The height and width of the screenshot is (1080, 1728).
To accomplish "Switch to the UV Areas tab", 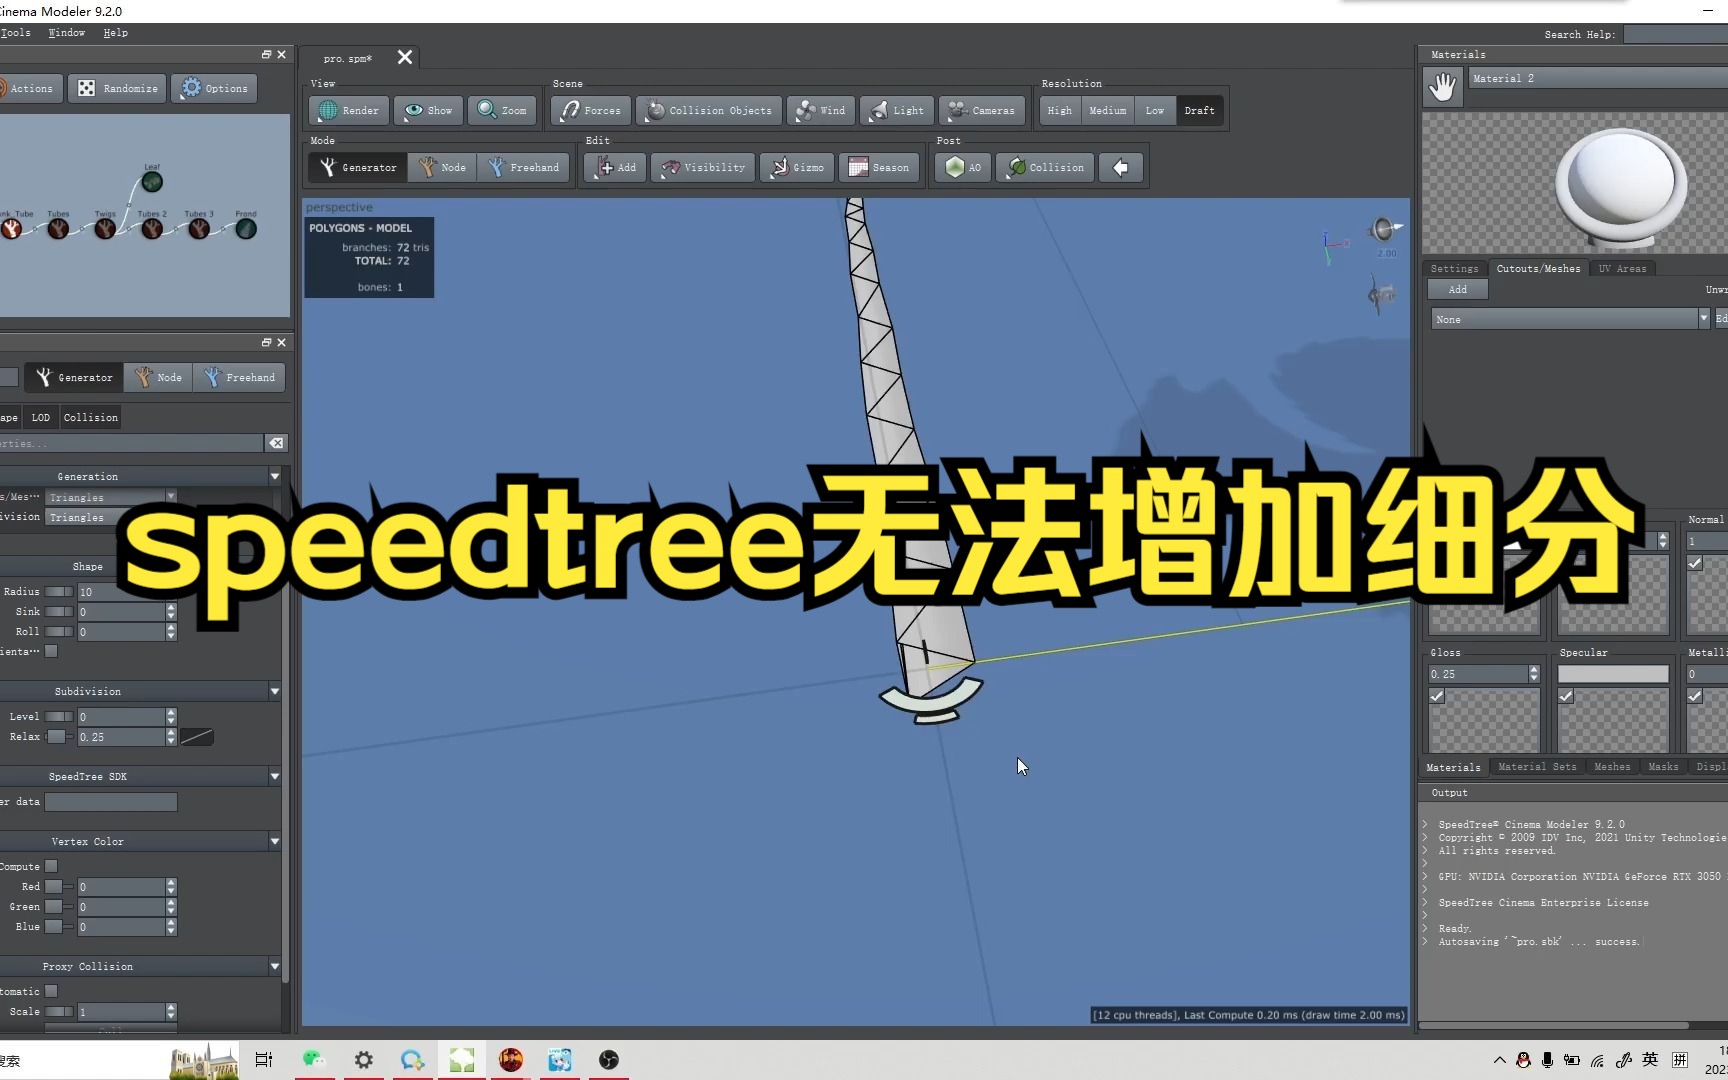I will click(1622, 268).
